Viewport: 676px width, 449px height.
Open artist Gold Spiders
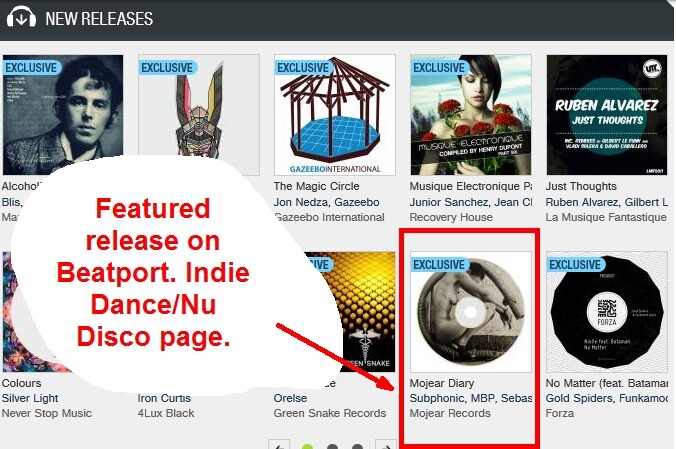[x=579, y=398]
